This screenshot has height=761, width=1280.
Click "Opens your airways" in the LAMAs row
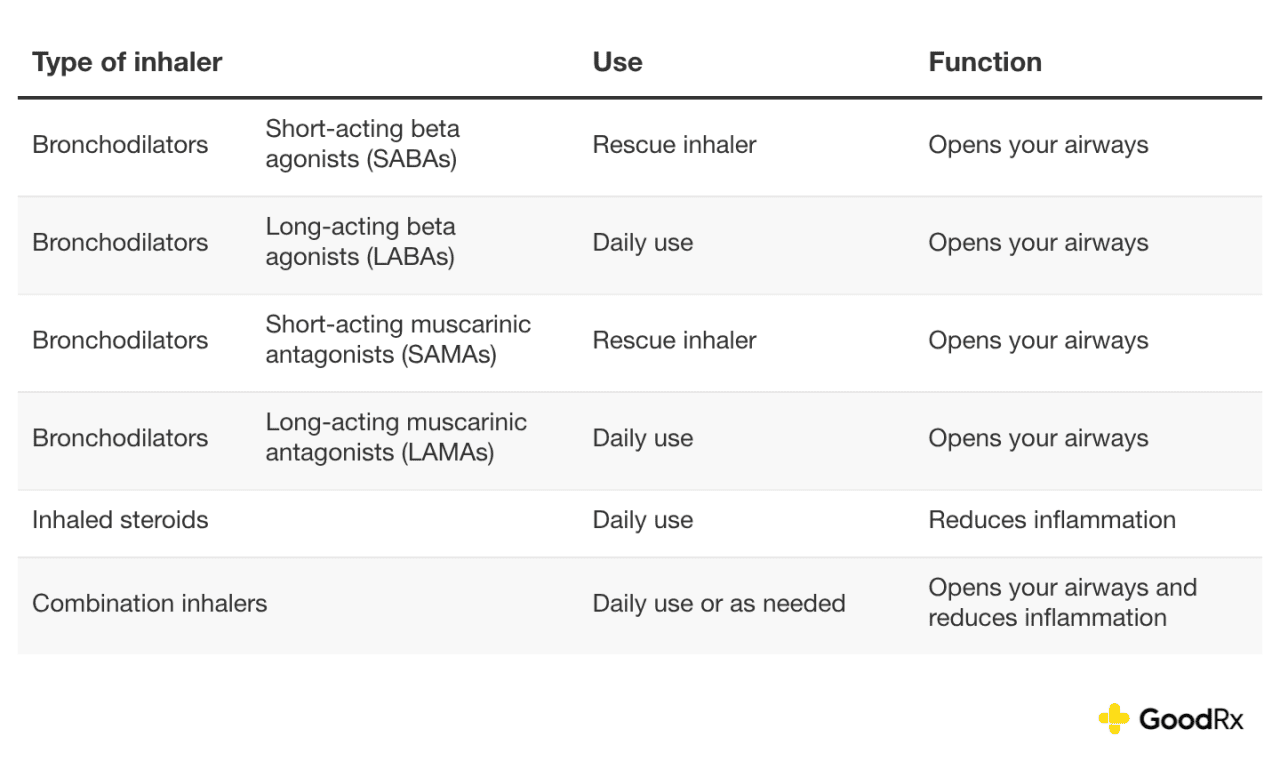[x=1038, y=439]
